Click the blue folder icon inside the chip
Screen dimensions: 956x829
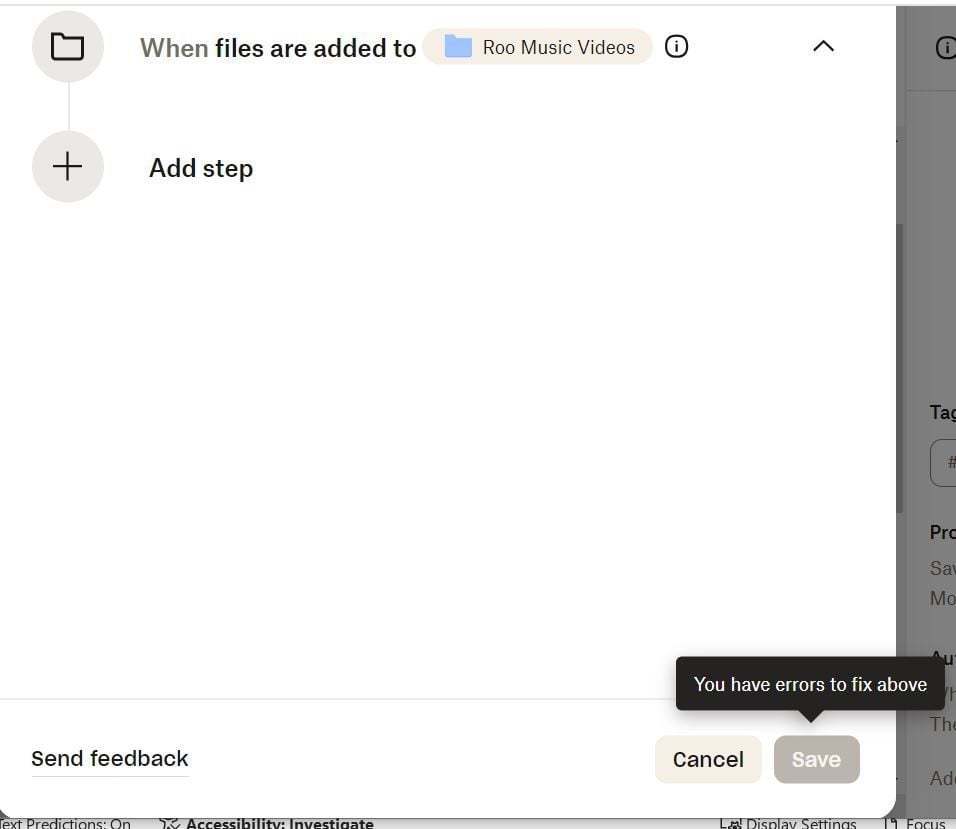(x=459, y=47)
